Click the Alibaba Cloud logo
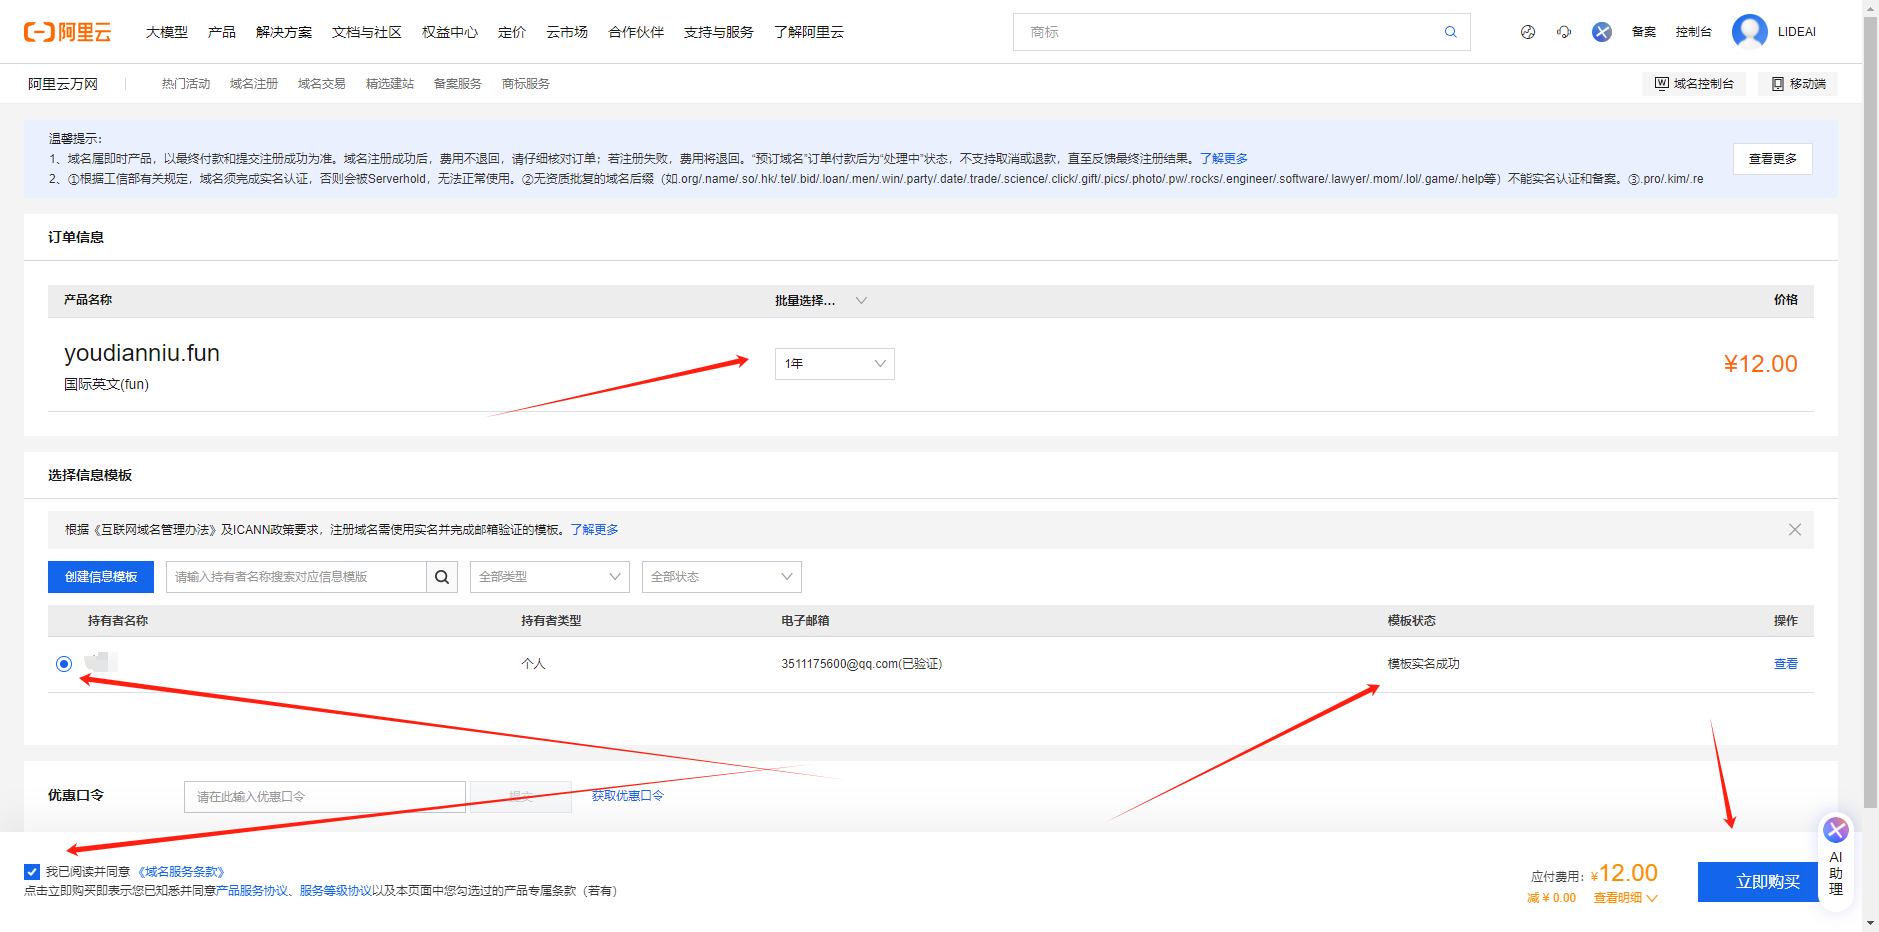This screenshot has width=1879, height=932. 67,32
